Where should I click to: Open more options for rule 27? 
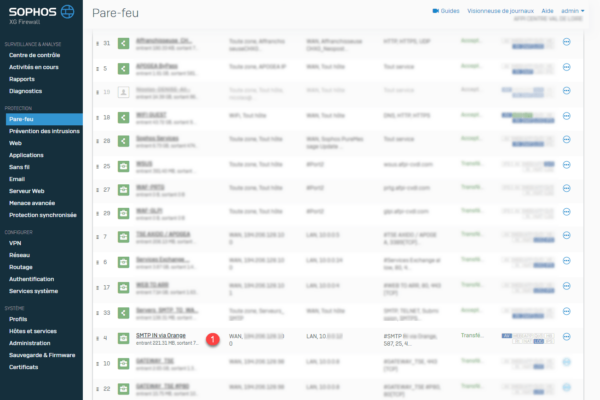coord(567,188)
